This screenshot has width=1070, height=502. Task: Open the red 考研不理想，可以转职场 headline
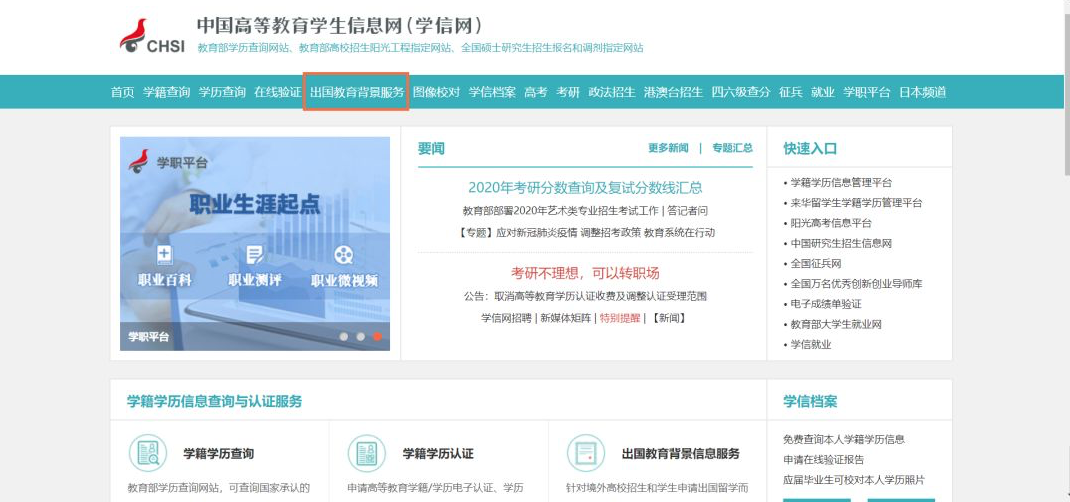(585, 274)
